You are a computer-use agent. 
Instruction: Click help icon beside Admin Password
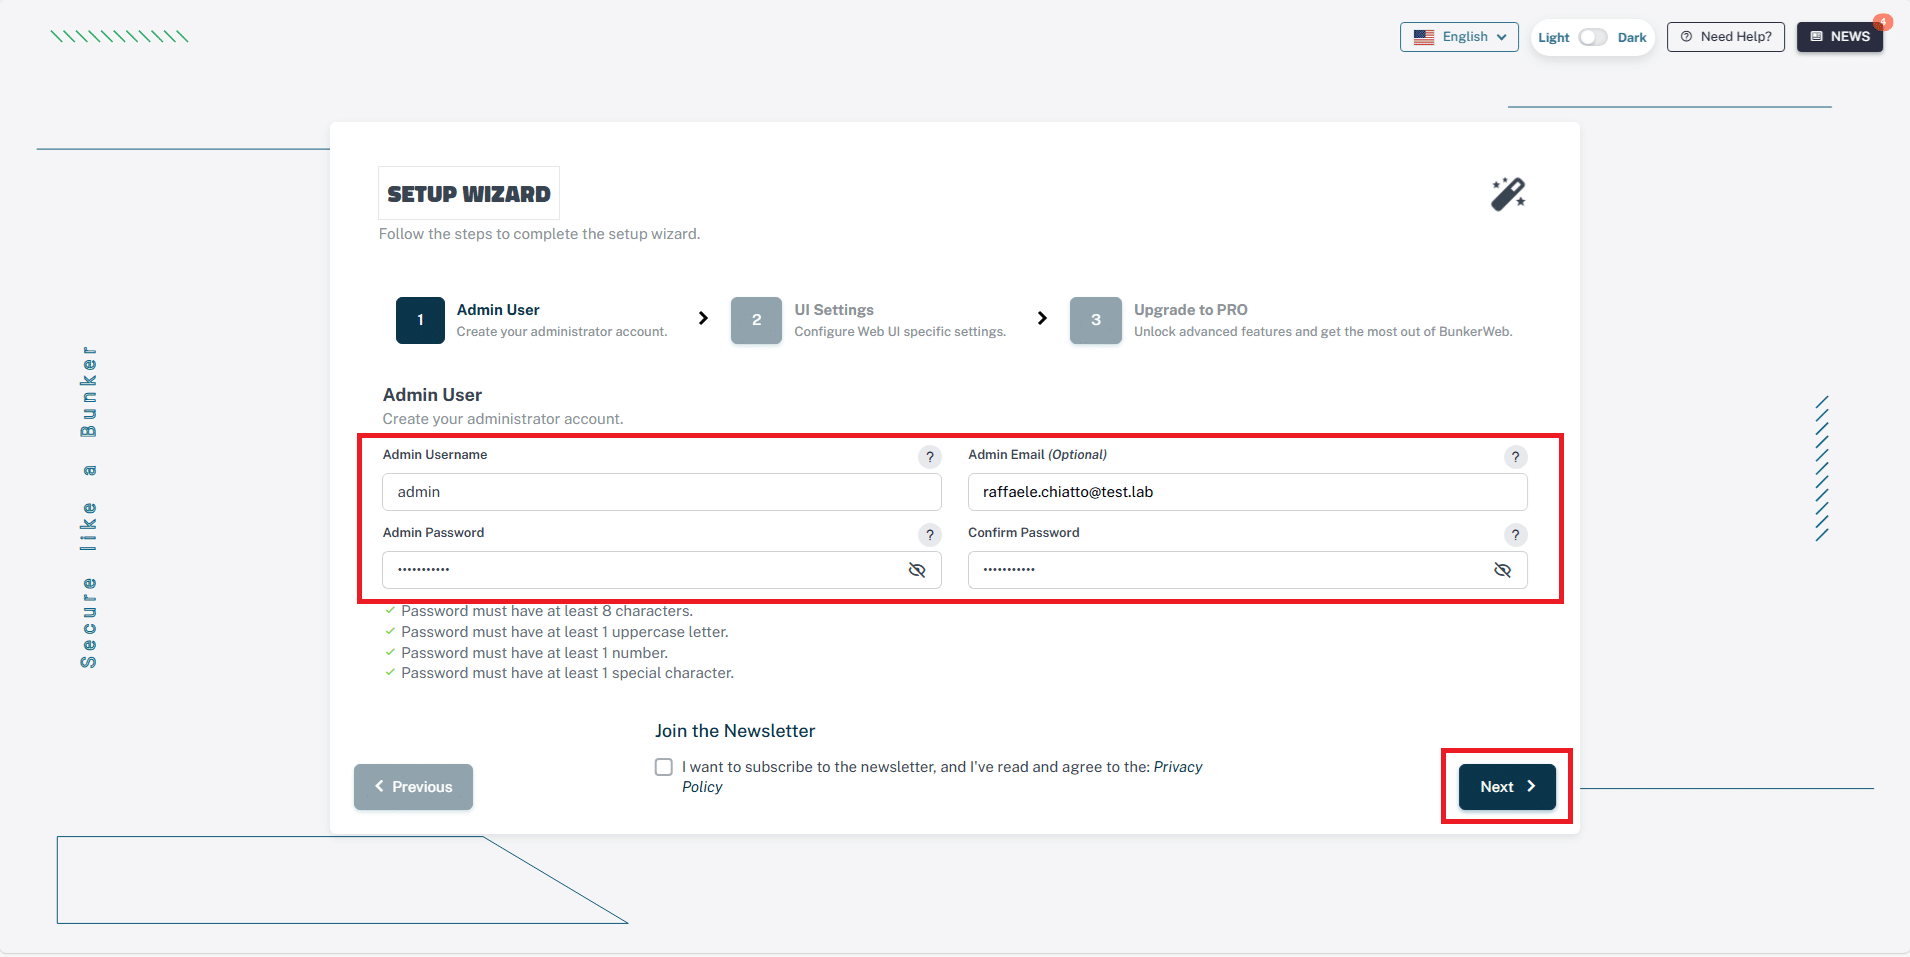[929, 535]
